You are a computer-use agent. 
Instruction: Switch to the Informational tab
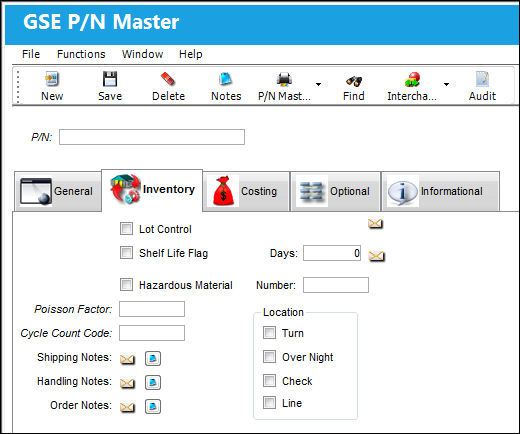440,191
